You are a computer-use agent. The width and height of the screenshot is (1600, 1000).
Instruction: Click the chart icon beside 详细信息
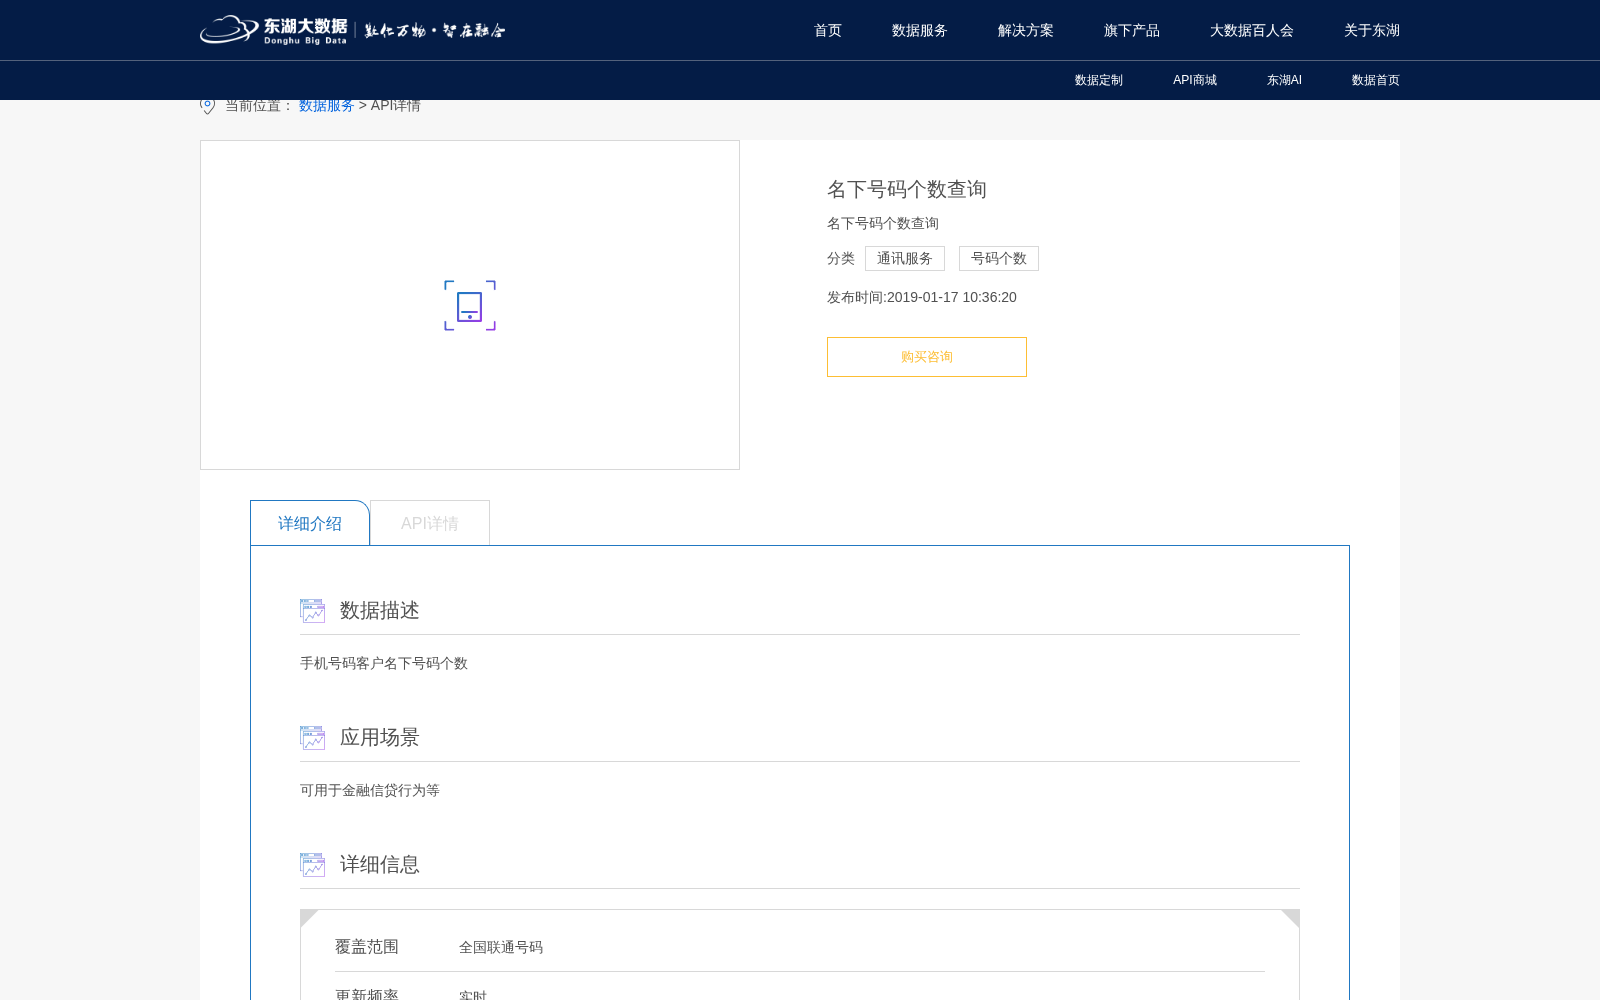tap(313, 865)
